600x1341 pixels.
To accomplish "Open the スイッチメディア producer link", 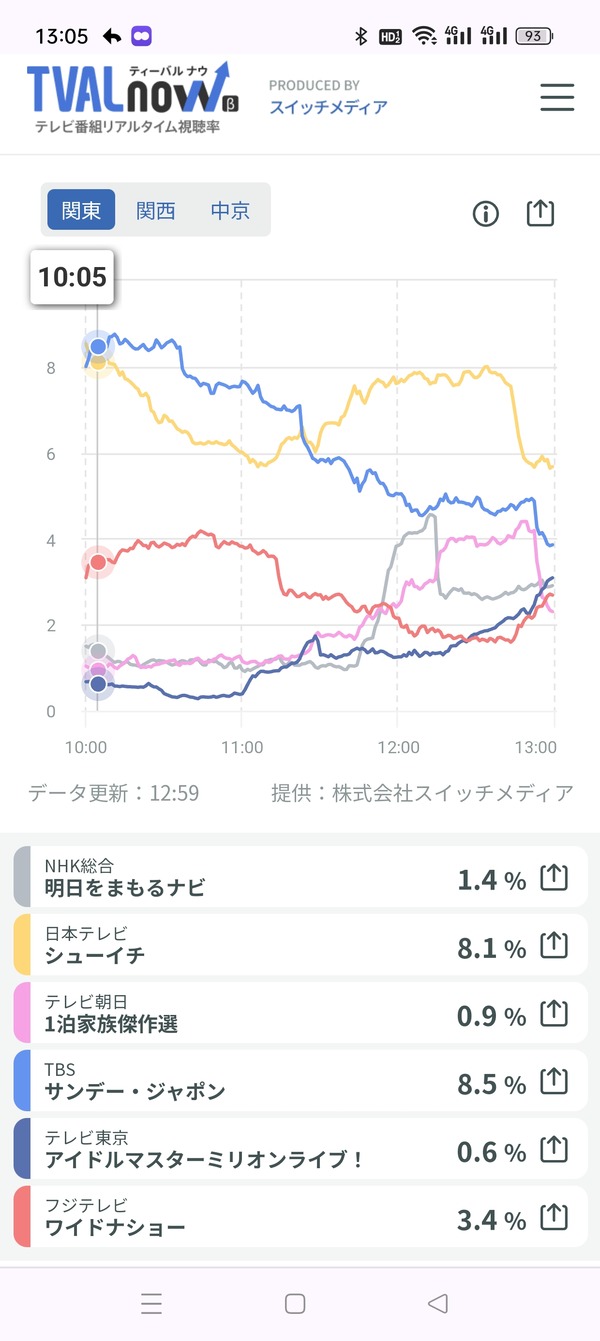I will 328,107.
